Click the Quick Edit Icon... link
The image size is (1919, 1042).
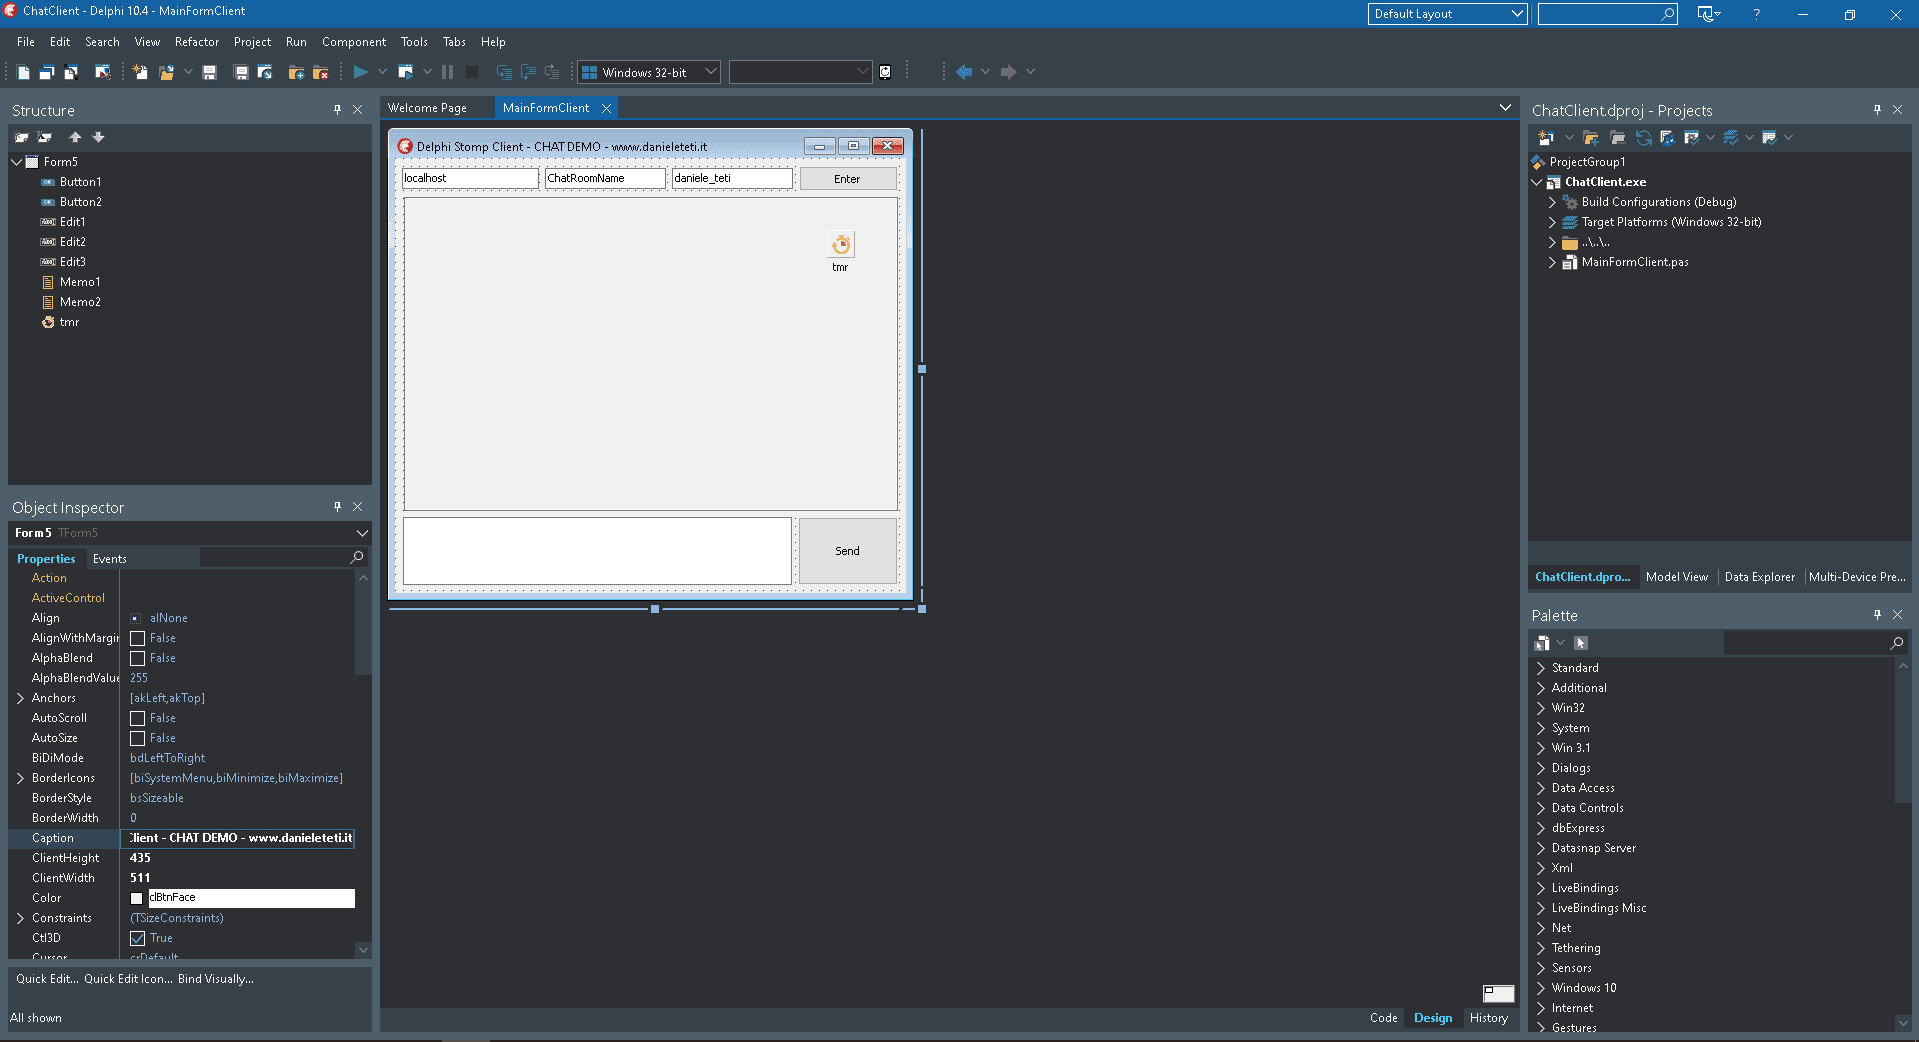[128, 979]
